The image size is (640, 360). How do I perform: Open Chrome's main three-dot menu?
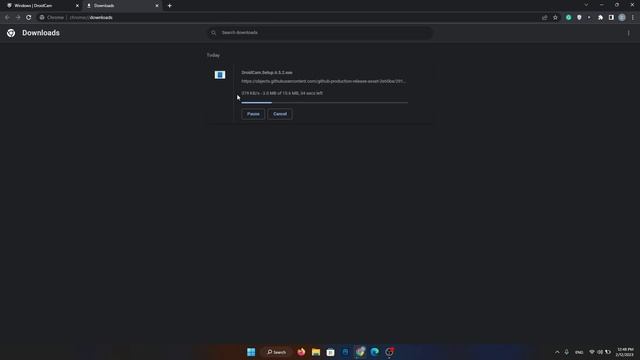(633, 18)
